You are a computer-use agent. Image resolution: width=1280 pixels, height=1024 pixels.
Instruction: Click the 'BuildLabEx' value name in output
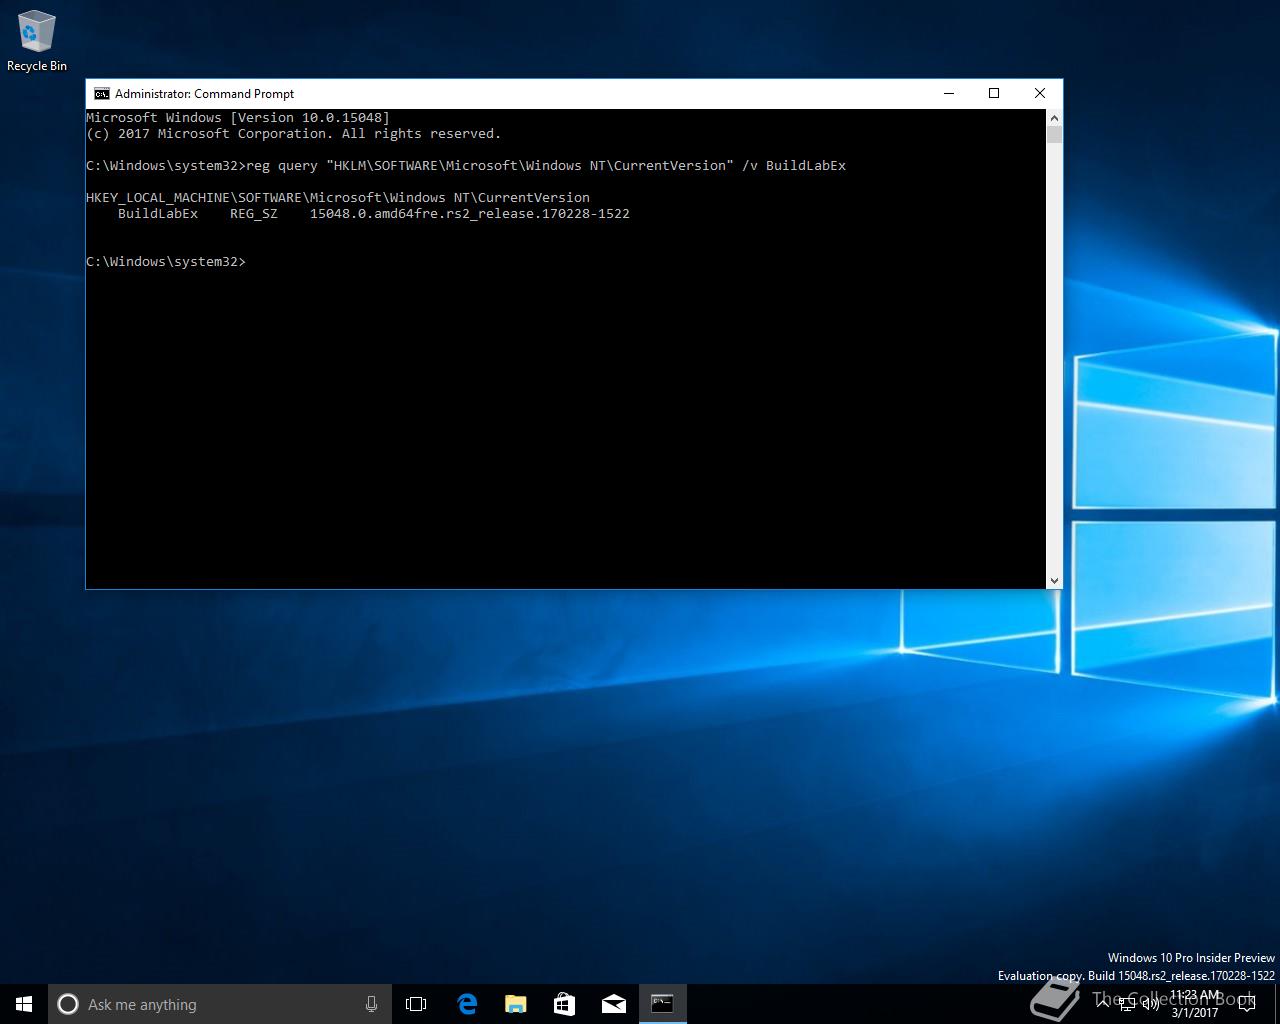[x=158, y=214]
